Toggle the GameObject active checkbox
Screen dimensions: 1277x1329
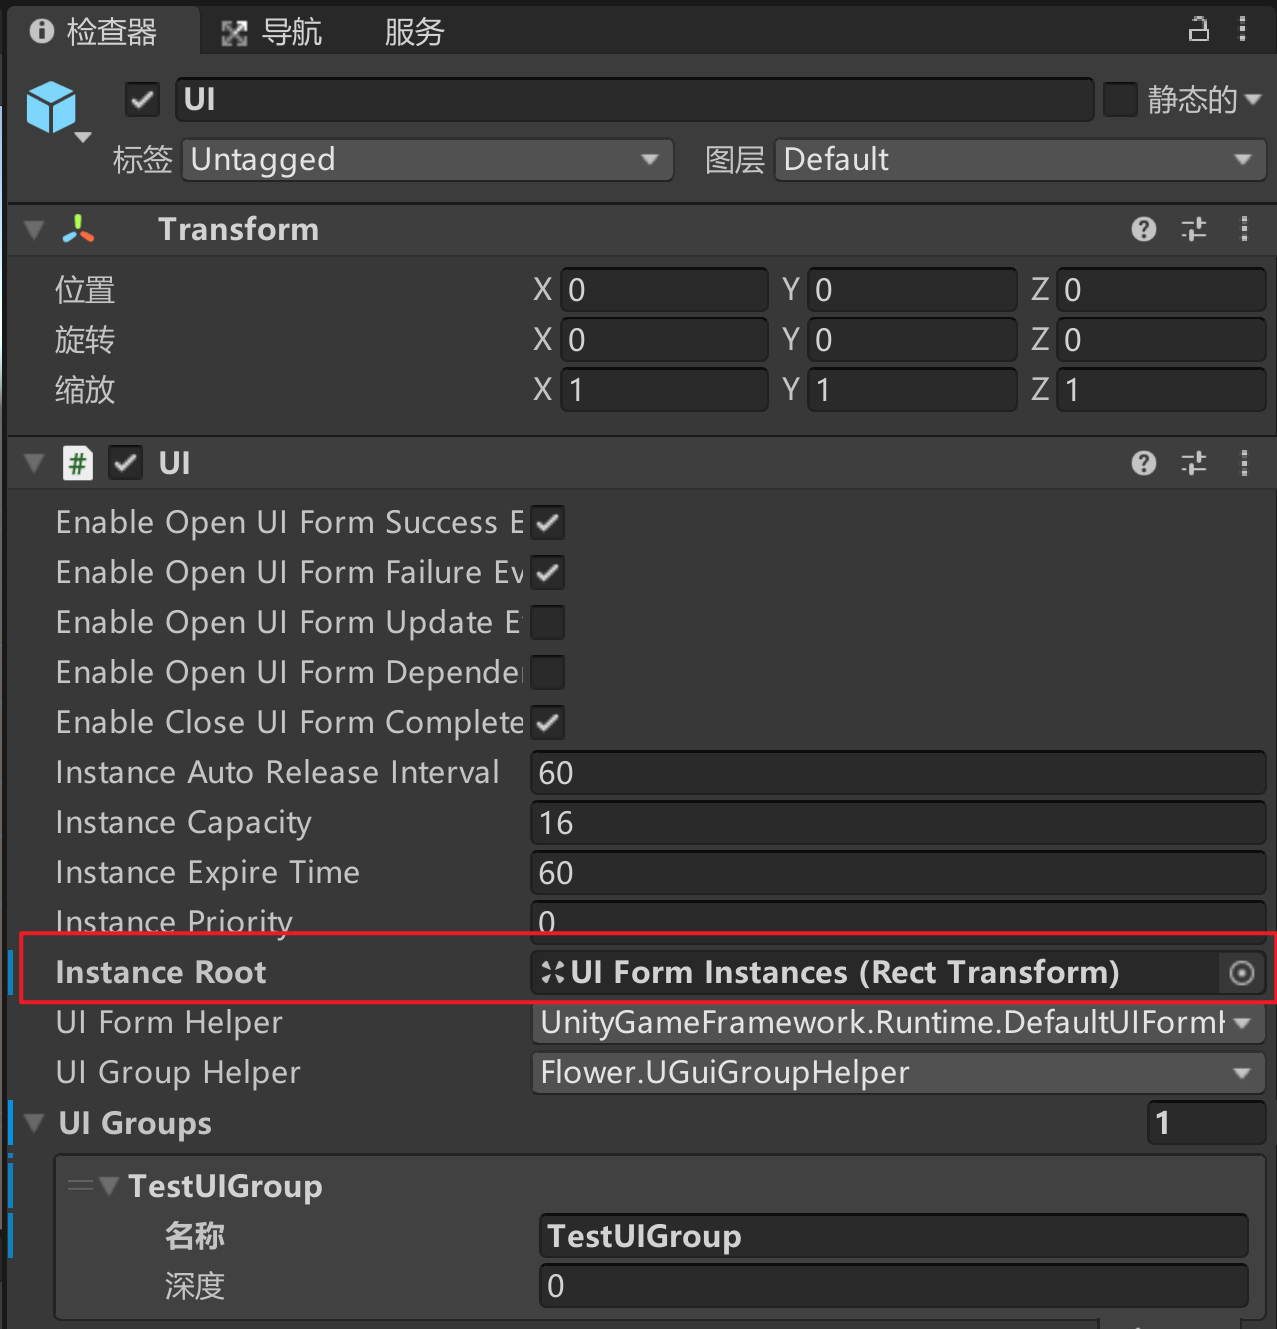pos(142,99)
